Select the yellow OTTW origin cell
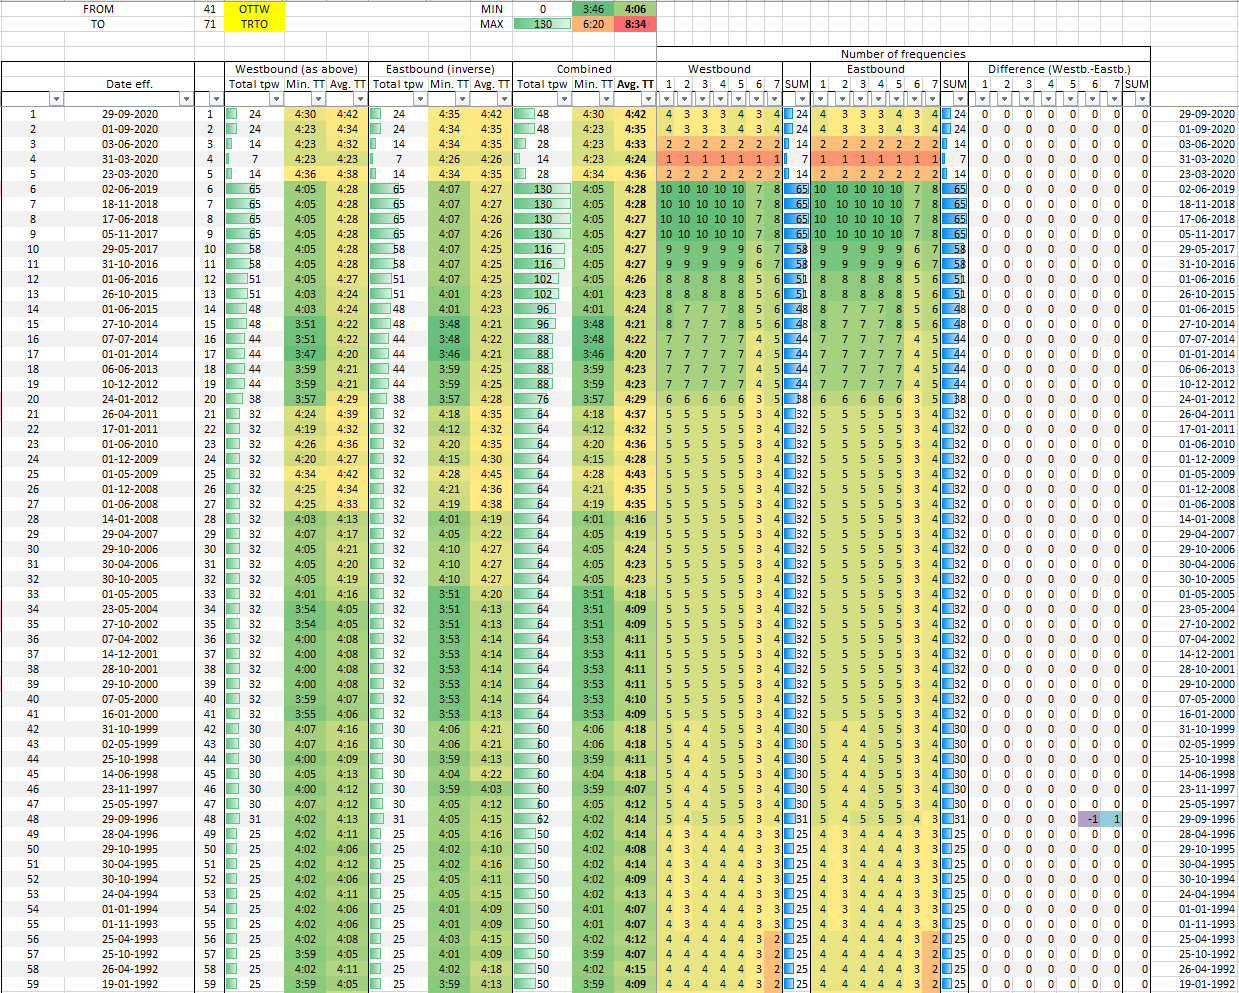 (x=254, y=9)
